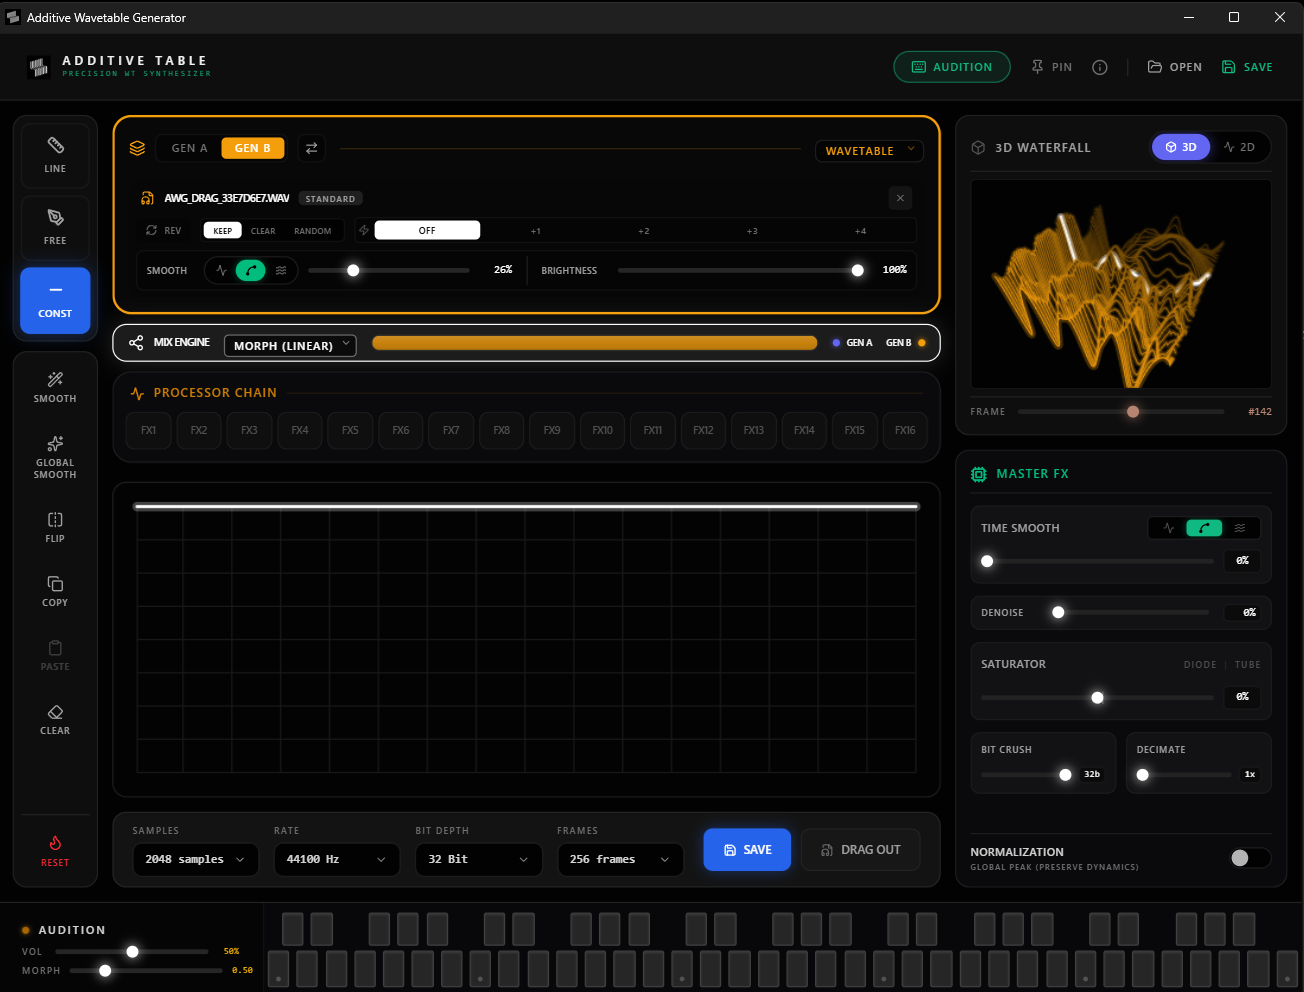Select the +2 shift option
The height and width of the screenshot is (992, 1304).
click(644, 230)
